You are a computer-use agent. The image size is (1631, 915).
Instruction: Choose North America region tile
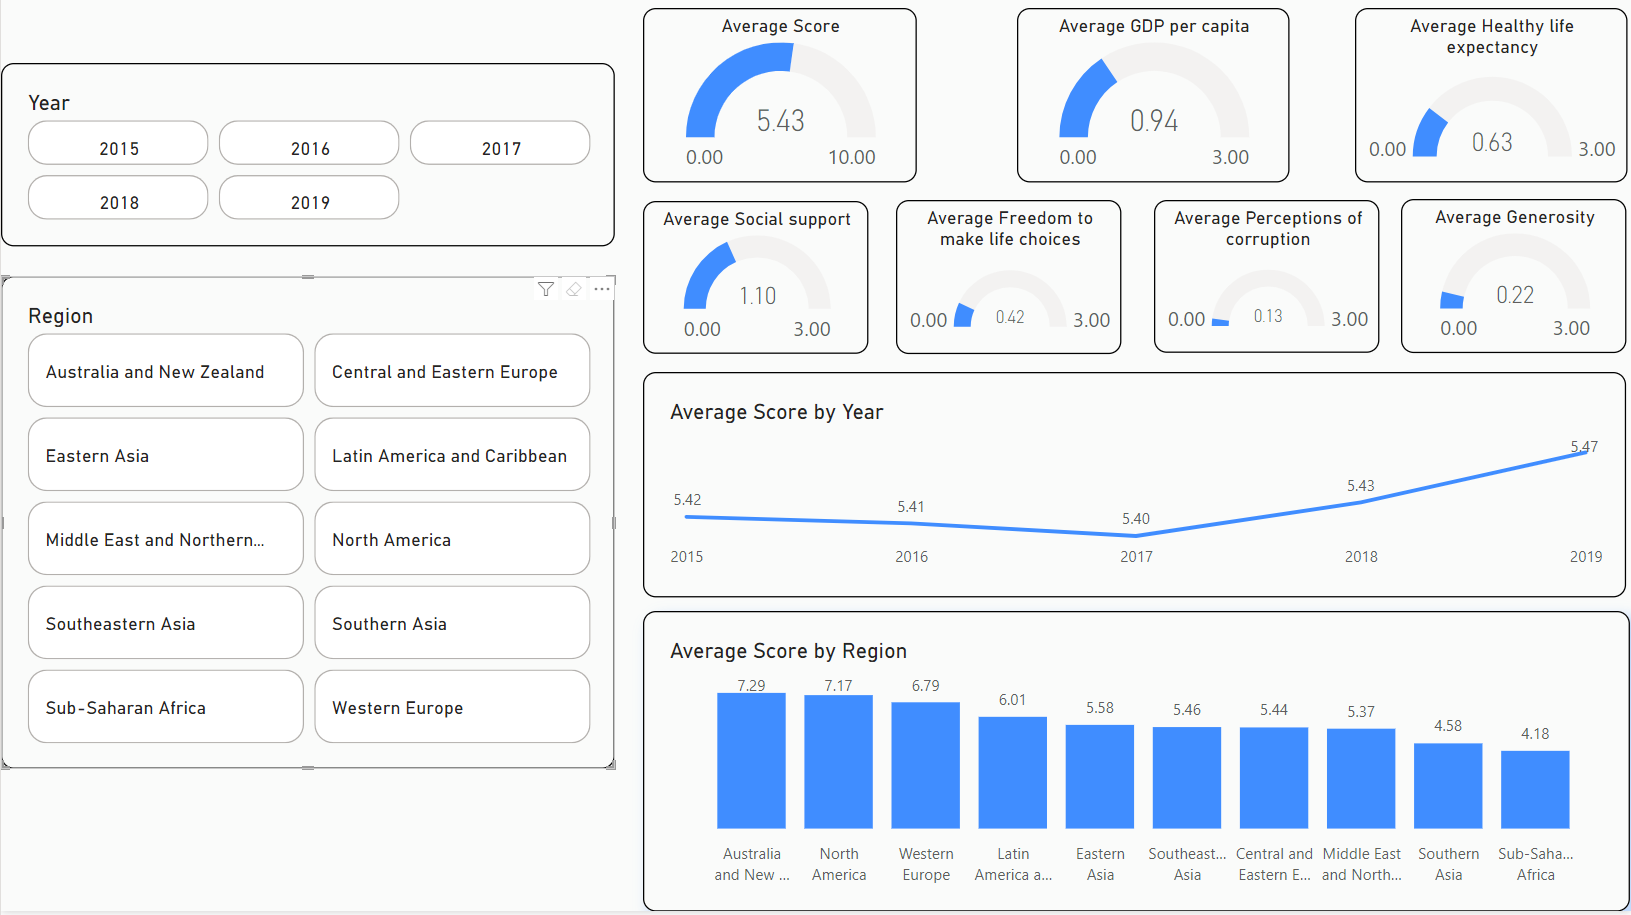coord(452,538)
